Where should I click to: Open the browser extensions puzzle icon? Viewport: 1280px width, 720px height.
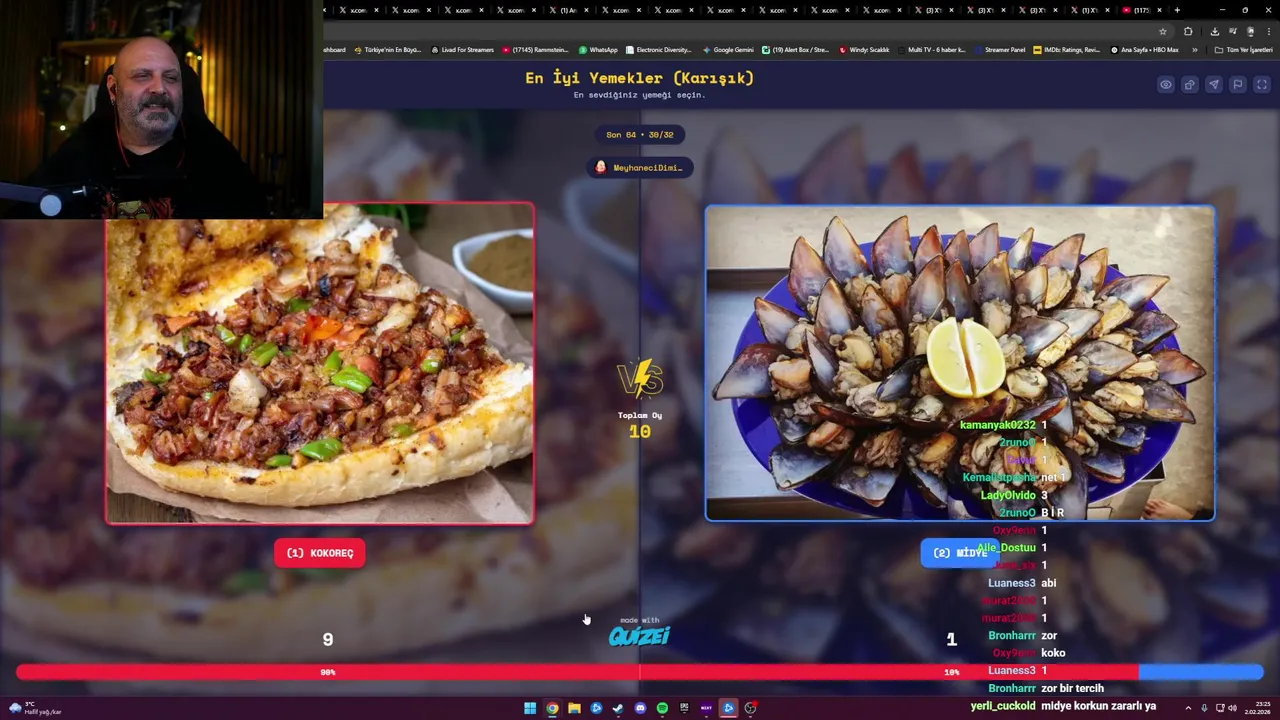click(x=1188, y=31)
